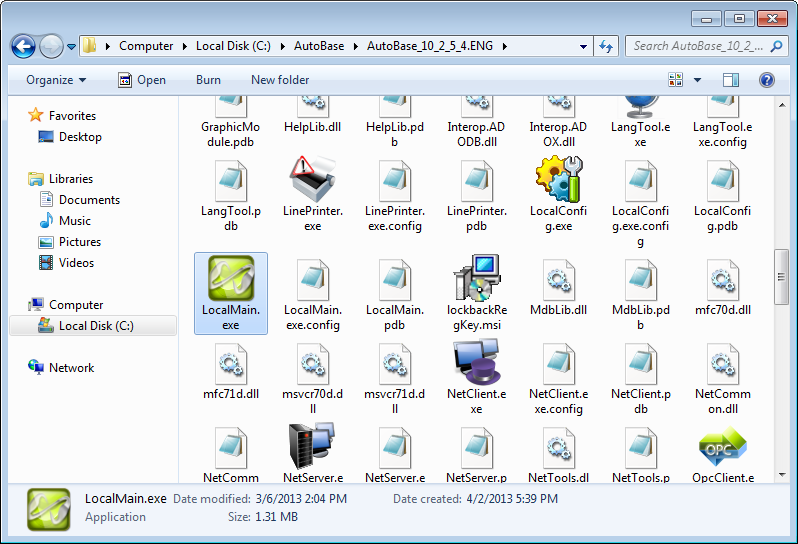Click the Search AutoBase search field
798x544 pixels.
click(698, 46)
